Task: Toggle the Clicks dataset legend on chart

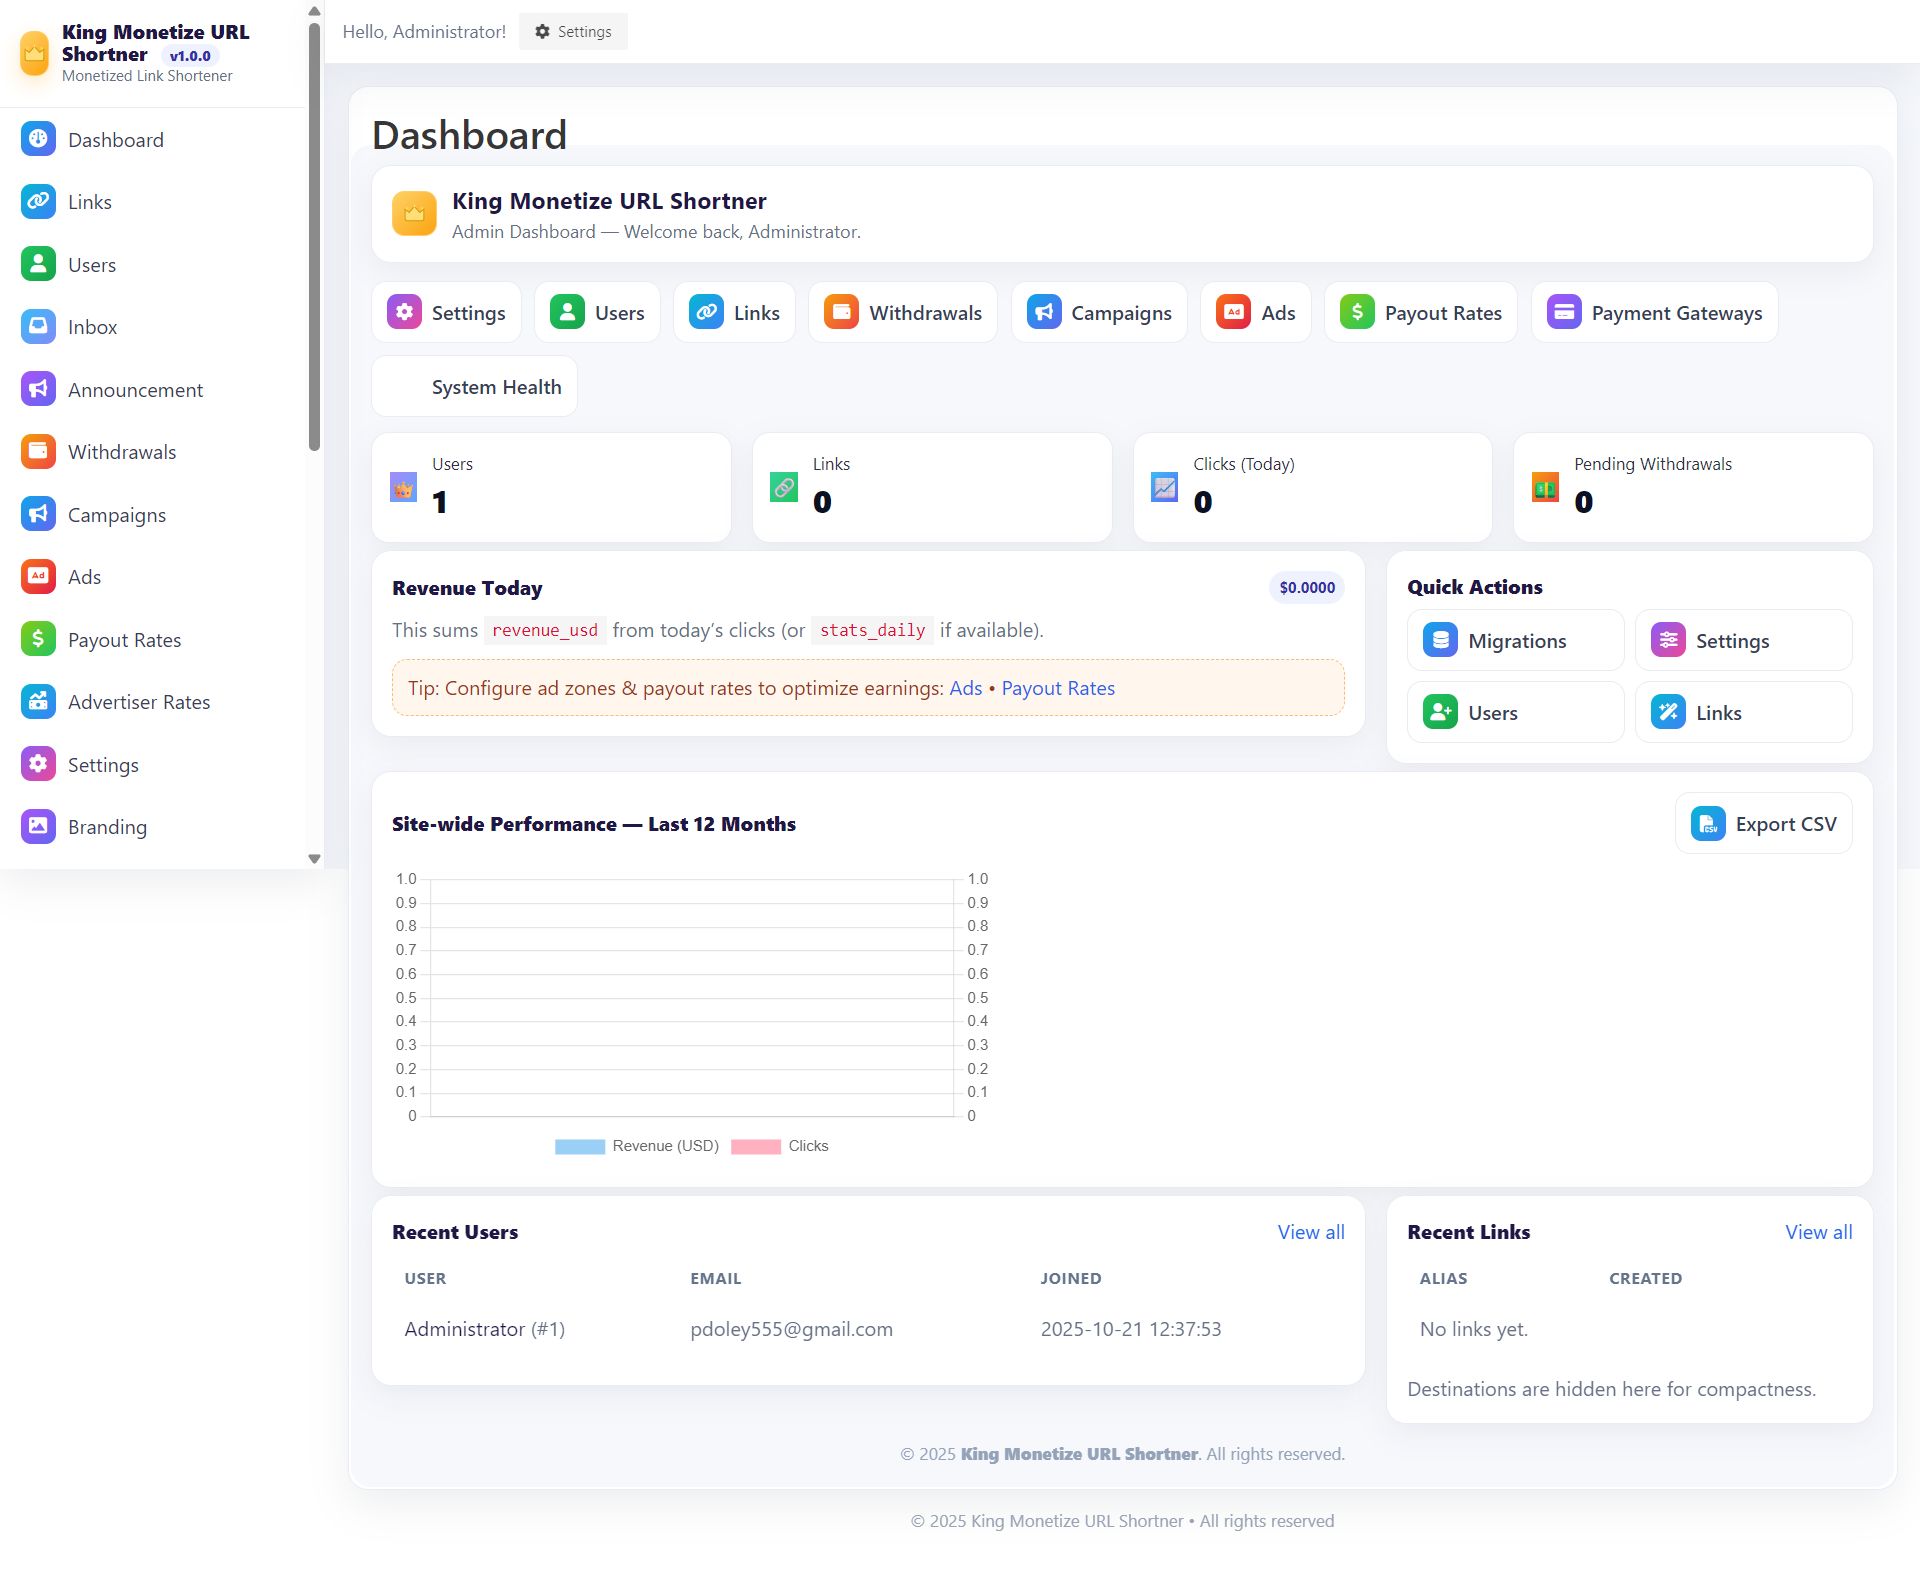Action: pos(756,1147)
